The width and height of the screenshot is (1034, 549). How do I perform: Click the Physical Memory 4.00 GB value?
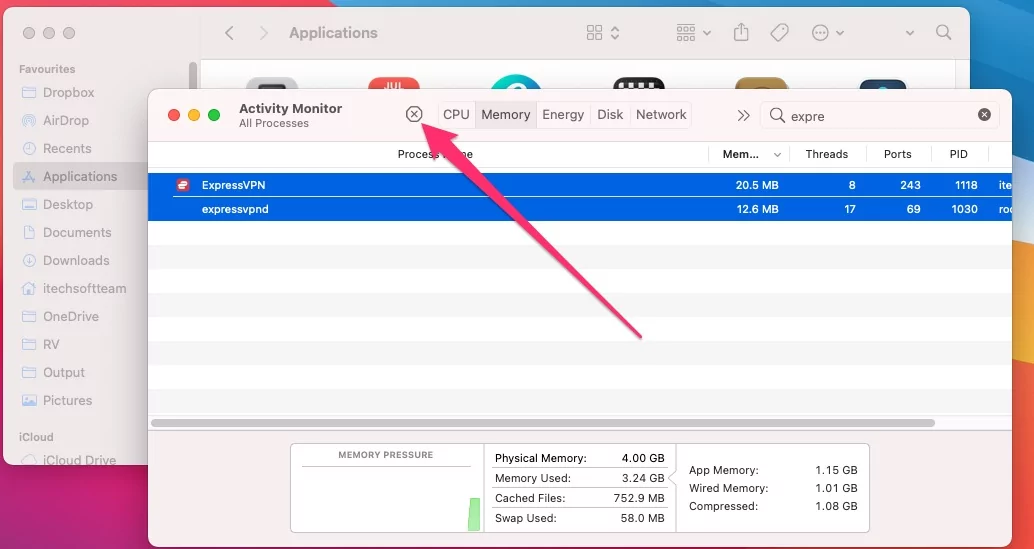(x=643, y=458)
